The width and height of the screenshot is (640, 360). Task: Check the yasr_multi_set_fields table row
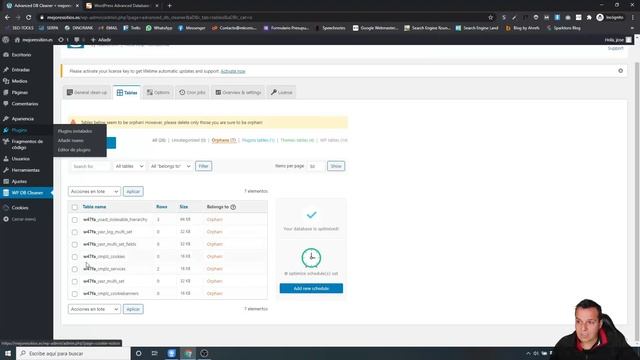75,244
